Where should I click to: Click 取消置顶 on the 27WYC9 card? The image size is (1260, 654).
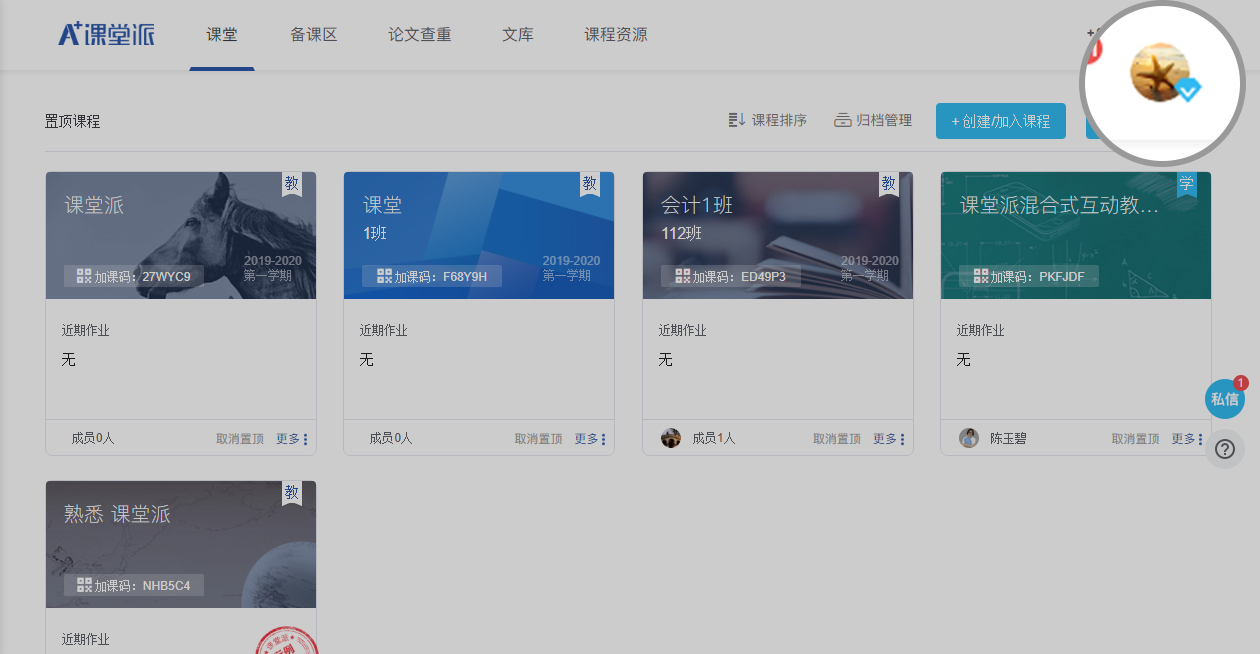(x=240, y=439)
